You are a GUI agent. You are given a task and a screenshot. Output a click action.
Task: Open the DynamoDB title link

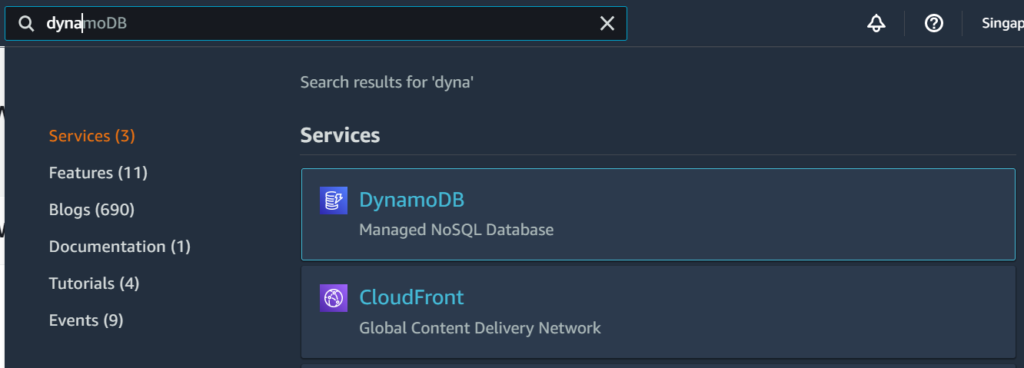click(411, 200)
